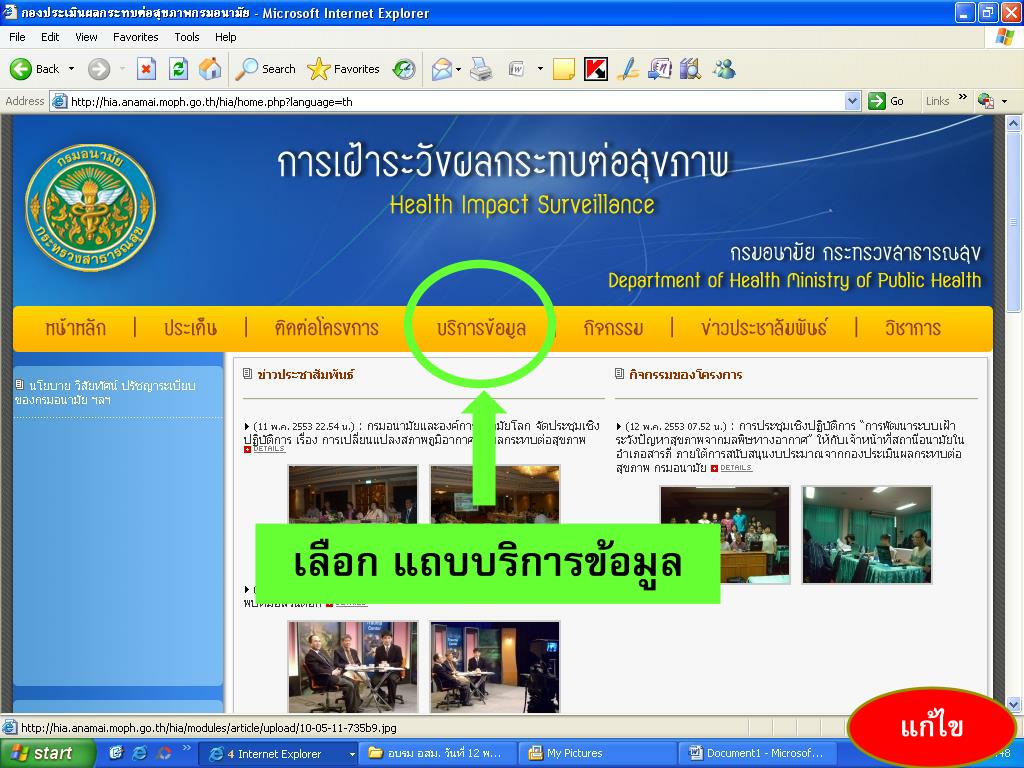Open the Mail dropdown arrow

pos(458,69)
